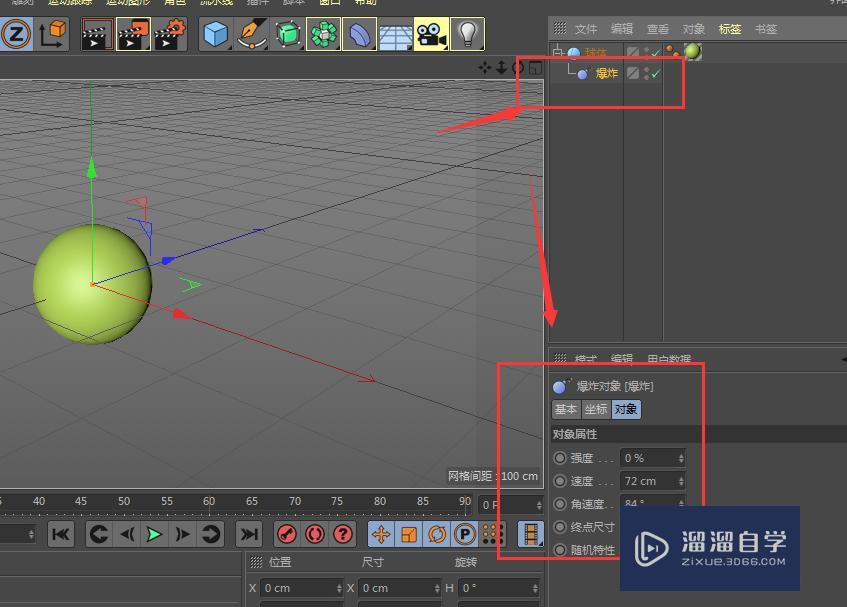Viewport: 847px width, 607px height.
Task: Open the deformer objects icon
Action: (359, 34)
